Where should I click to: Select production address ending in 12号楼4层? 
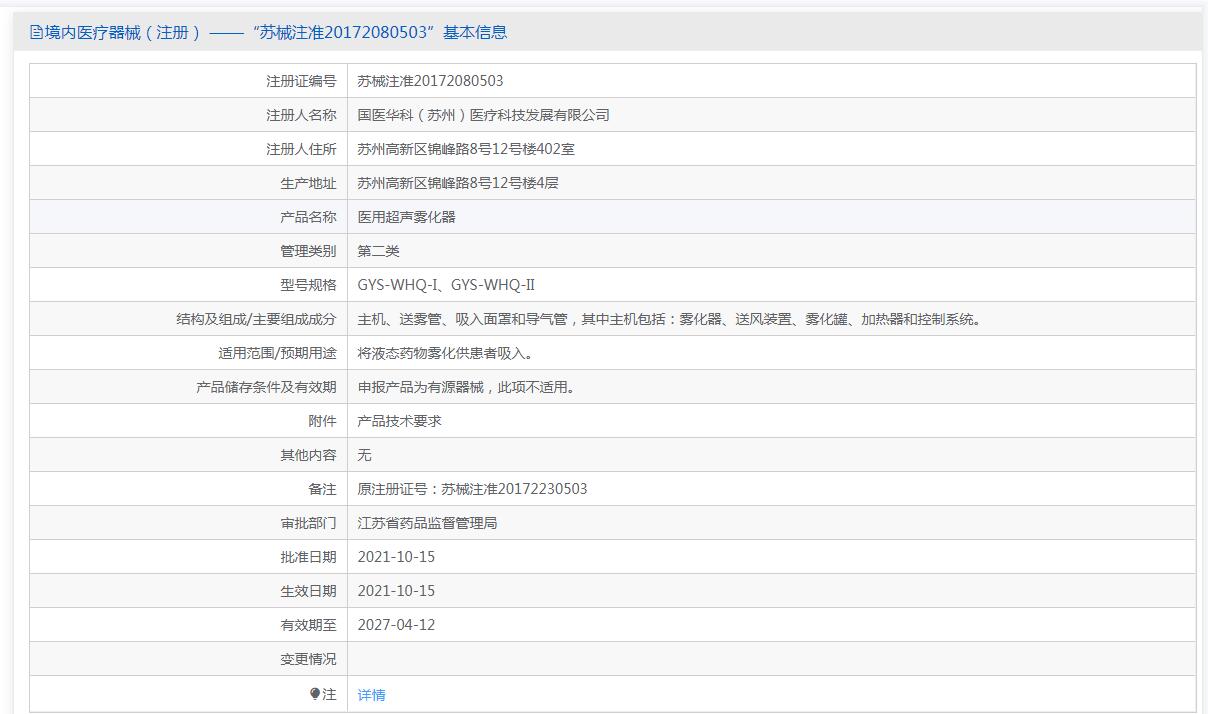click(x=458, y=183)
